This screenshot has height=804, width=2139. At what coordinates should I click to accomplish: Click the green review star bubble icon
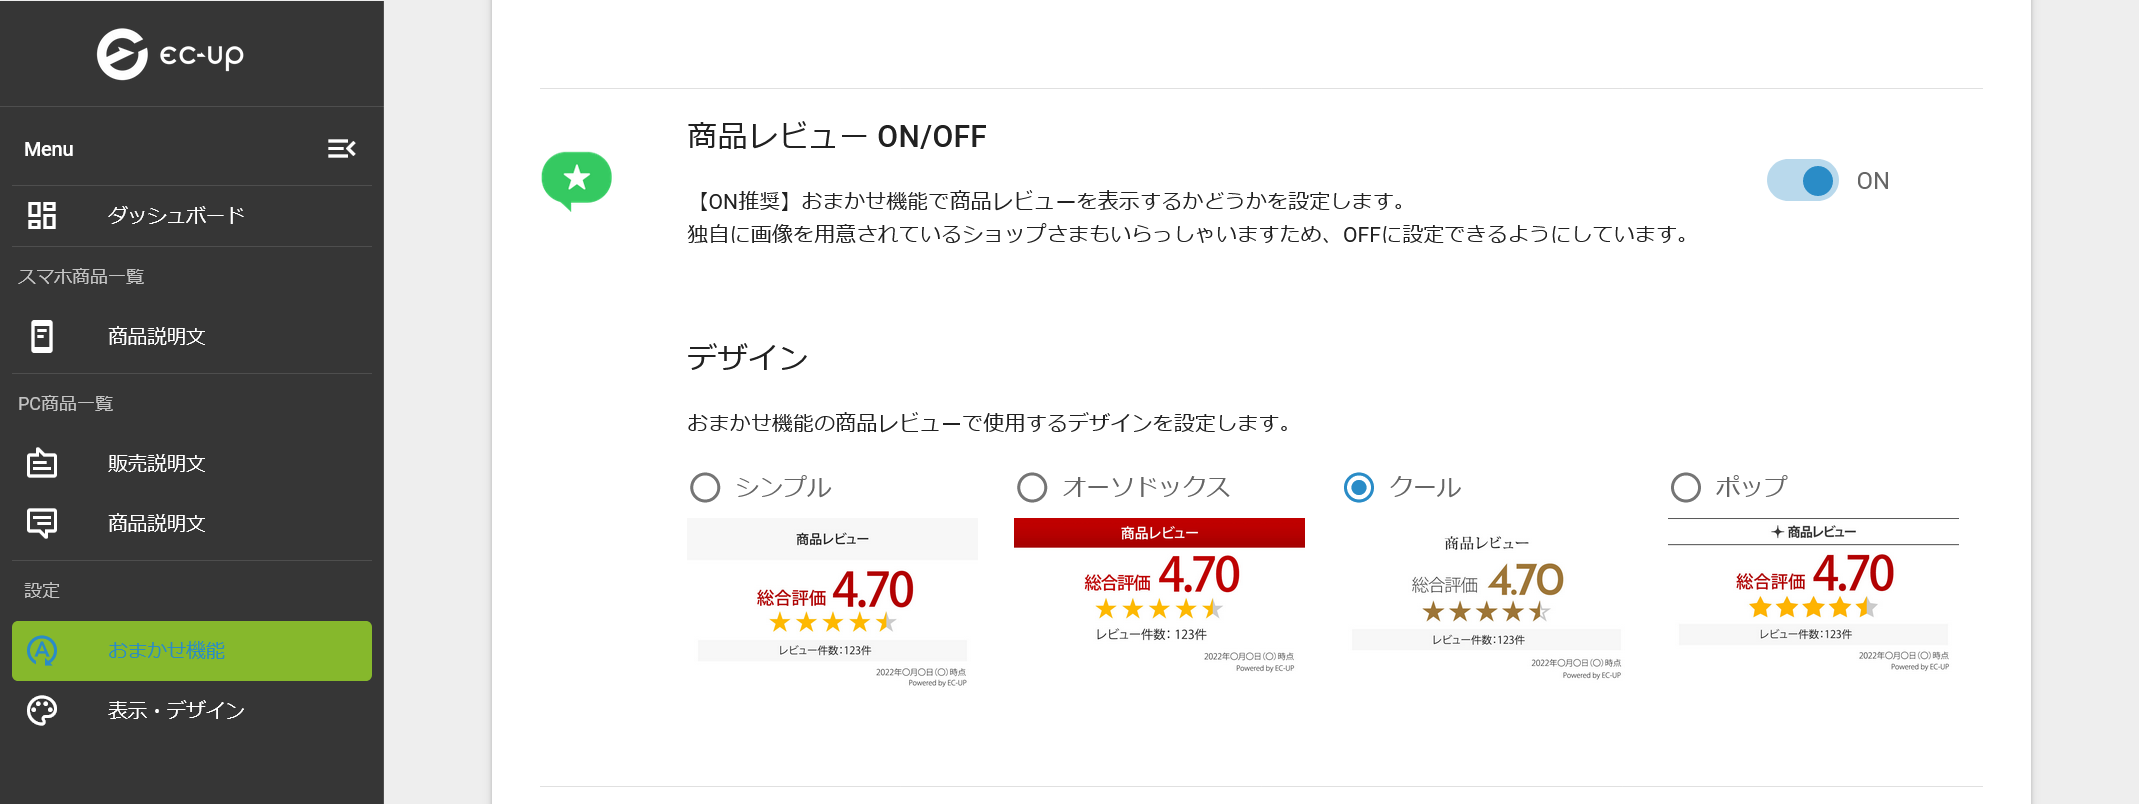(576, 181)
